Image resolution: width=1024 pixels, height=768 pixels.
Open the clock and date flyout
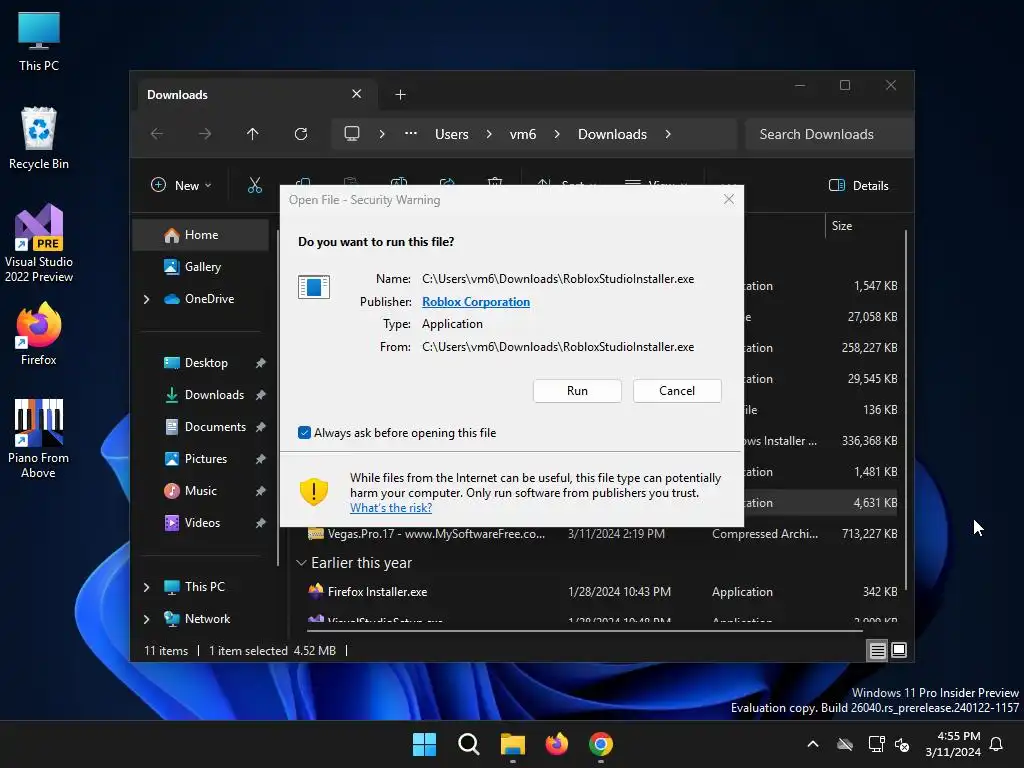point(953,744)
